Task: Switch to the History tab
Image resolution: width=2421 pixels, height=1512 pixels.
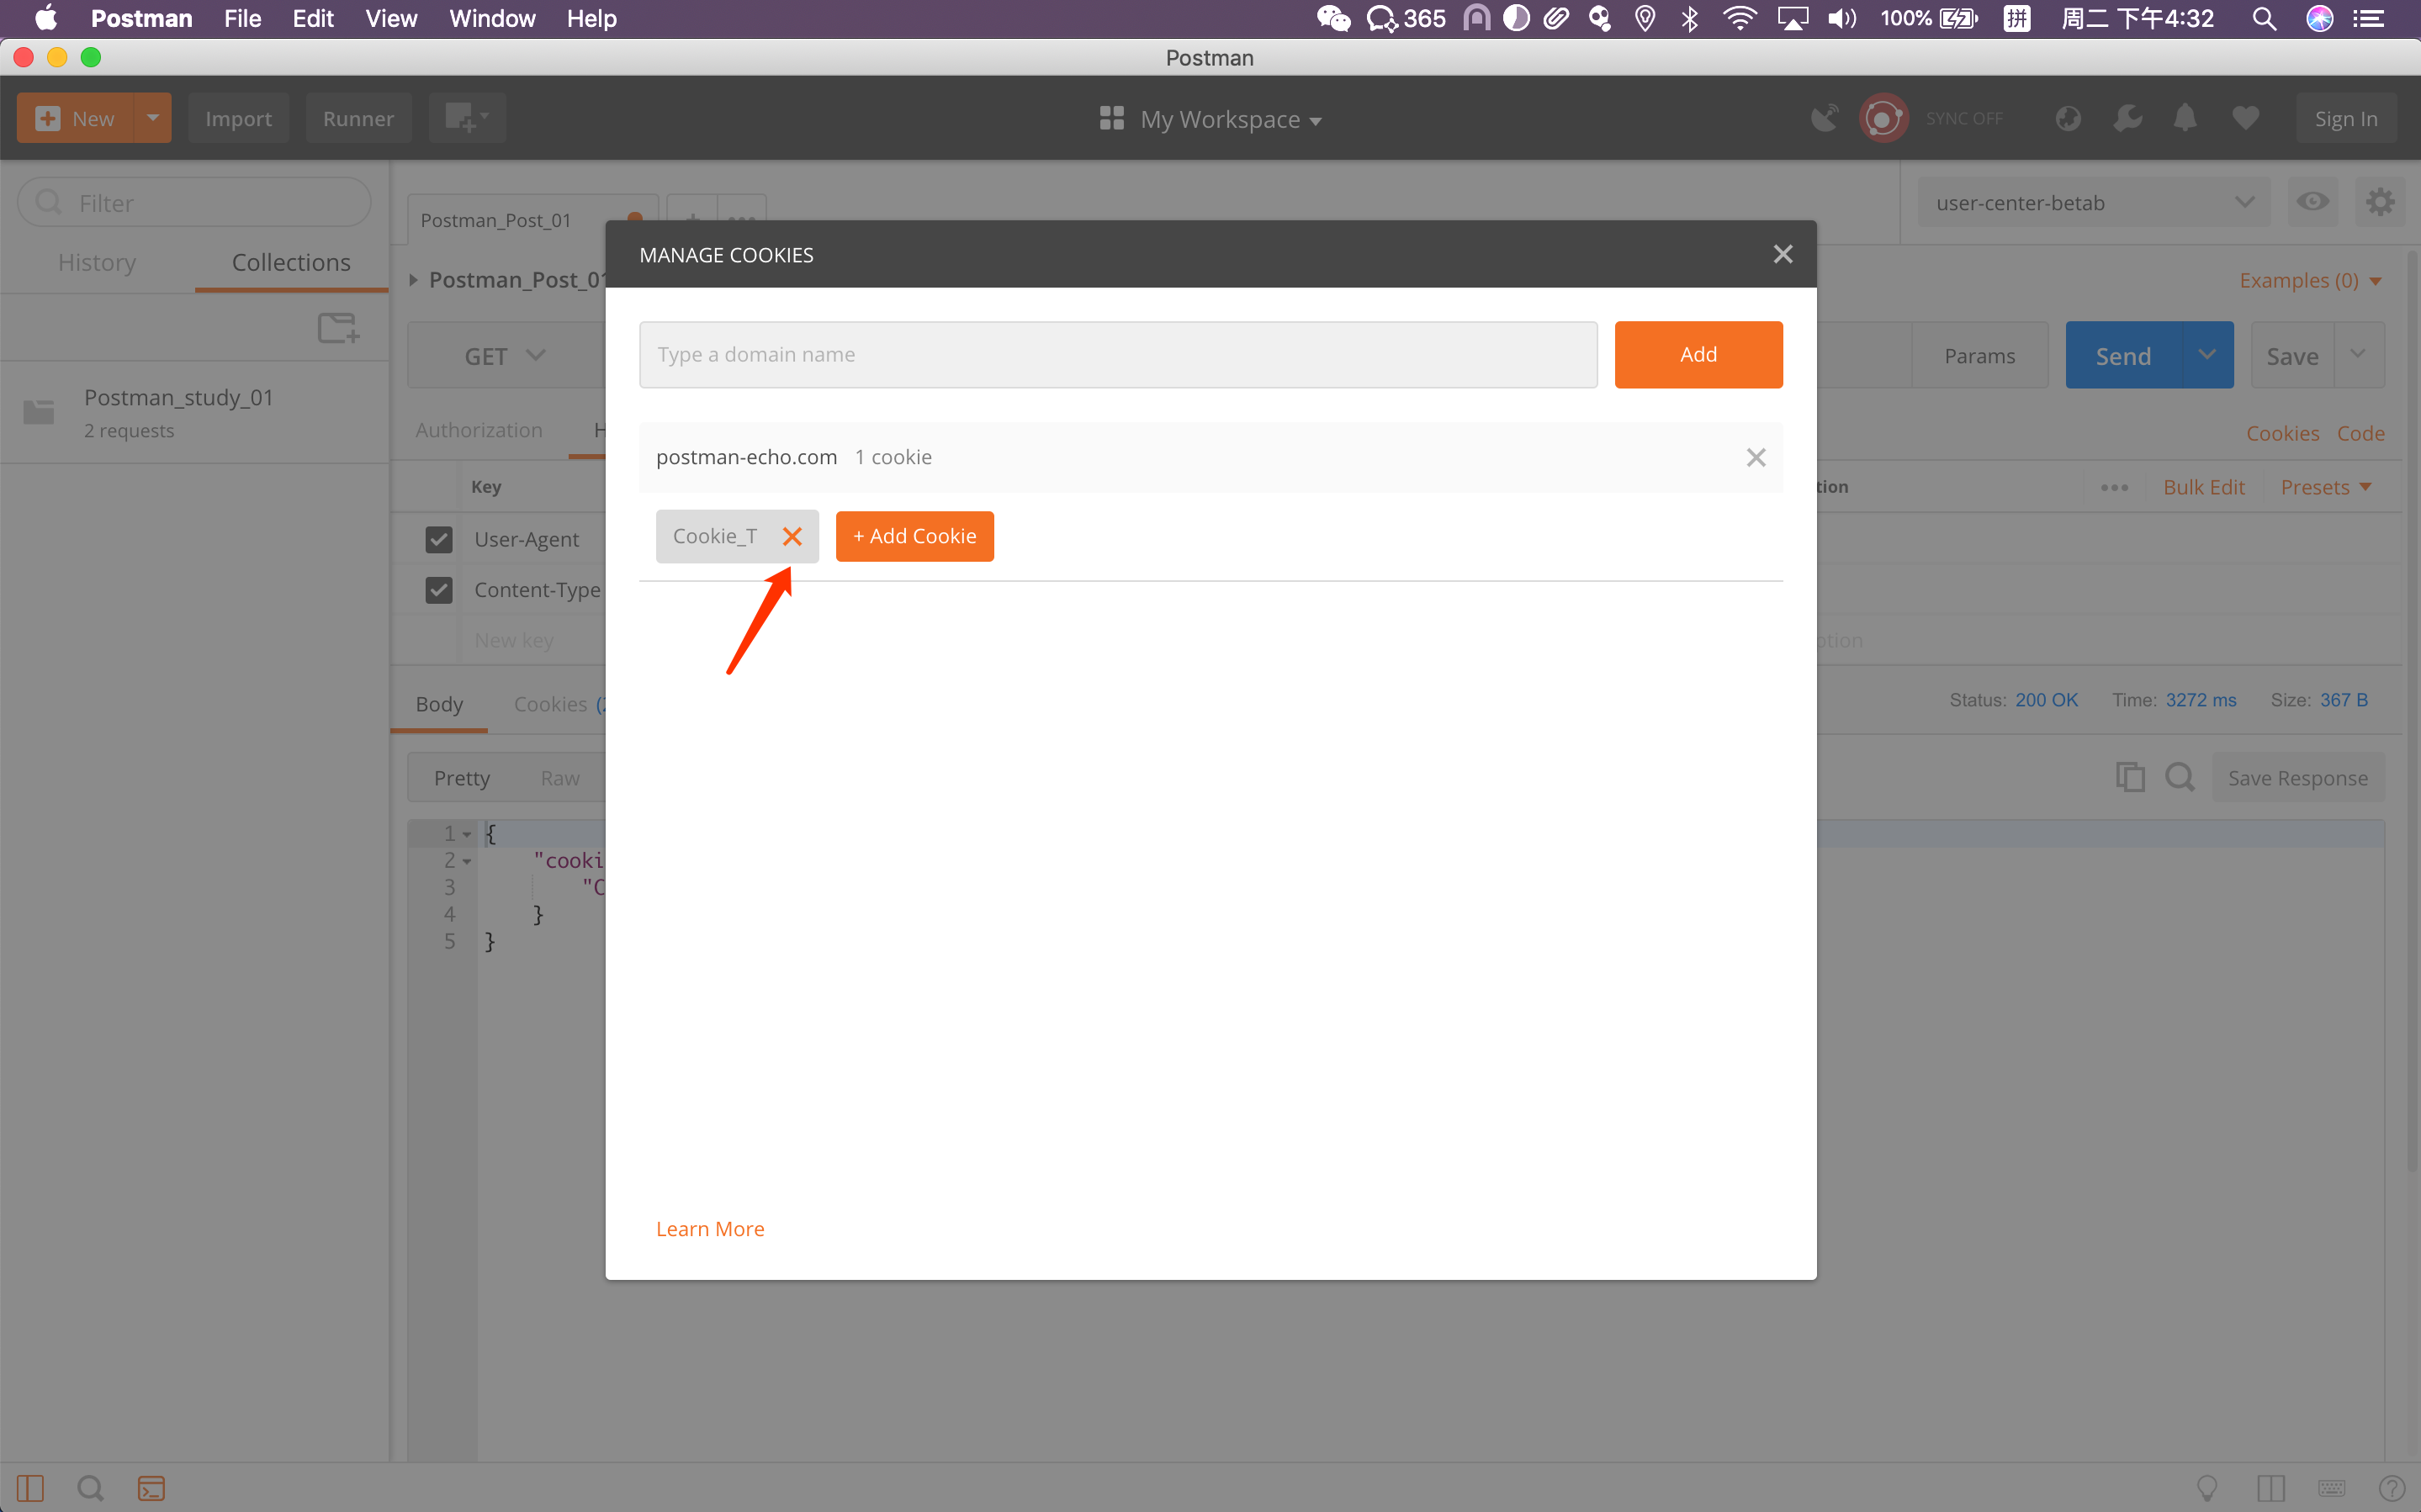Action: tap(97, 262)
